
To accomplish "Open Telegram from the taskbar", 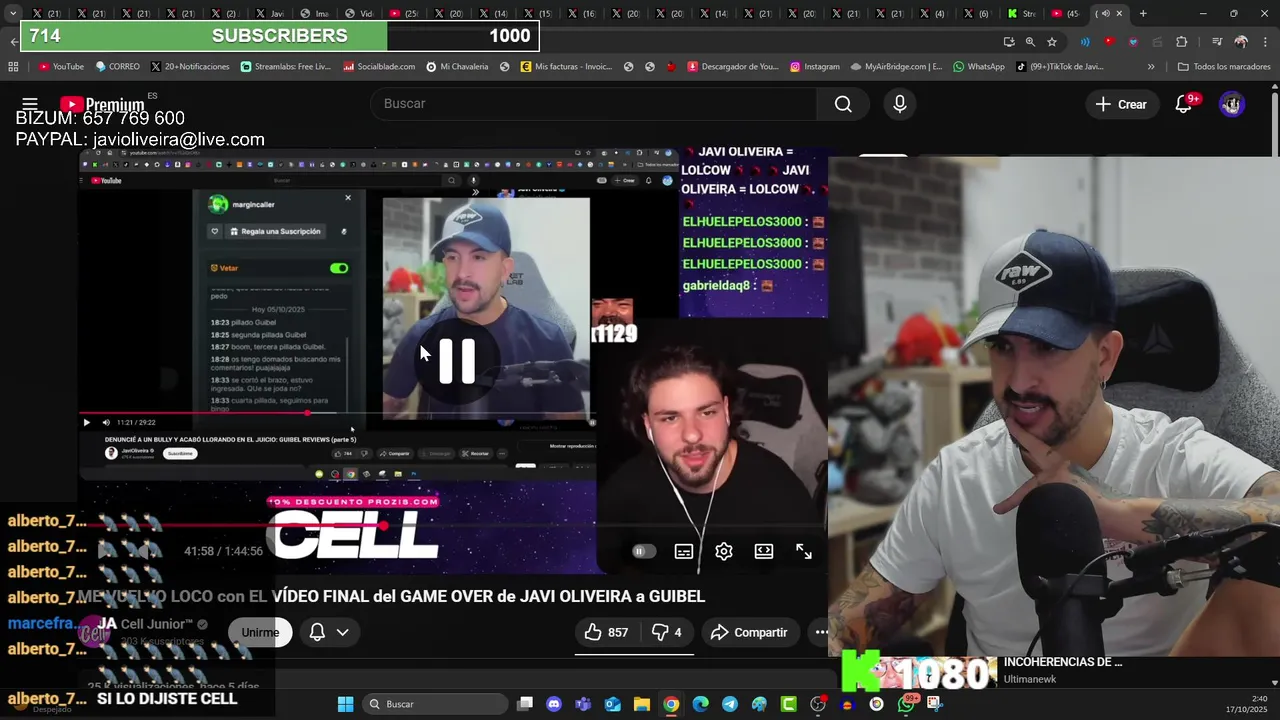I will pyautogui.click(x=730, y=704).
